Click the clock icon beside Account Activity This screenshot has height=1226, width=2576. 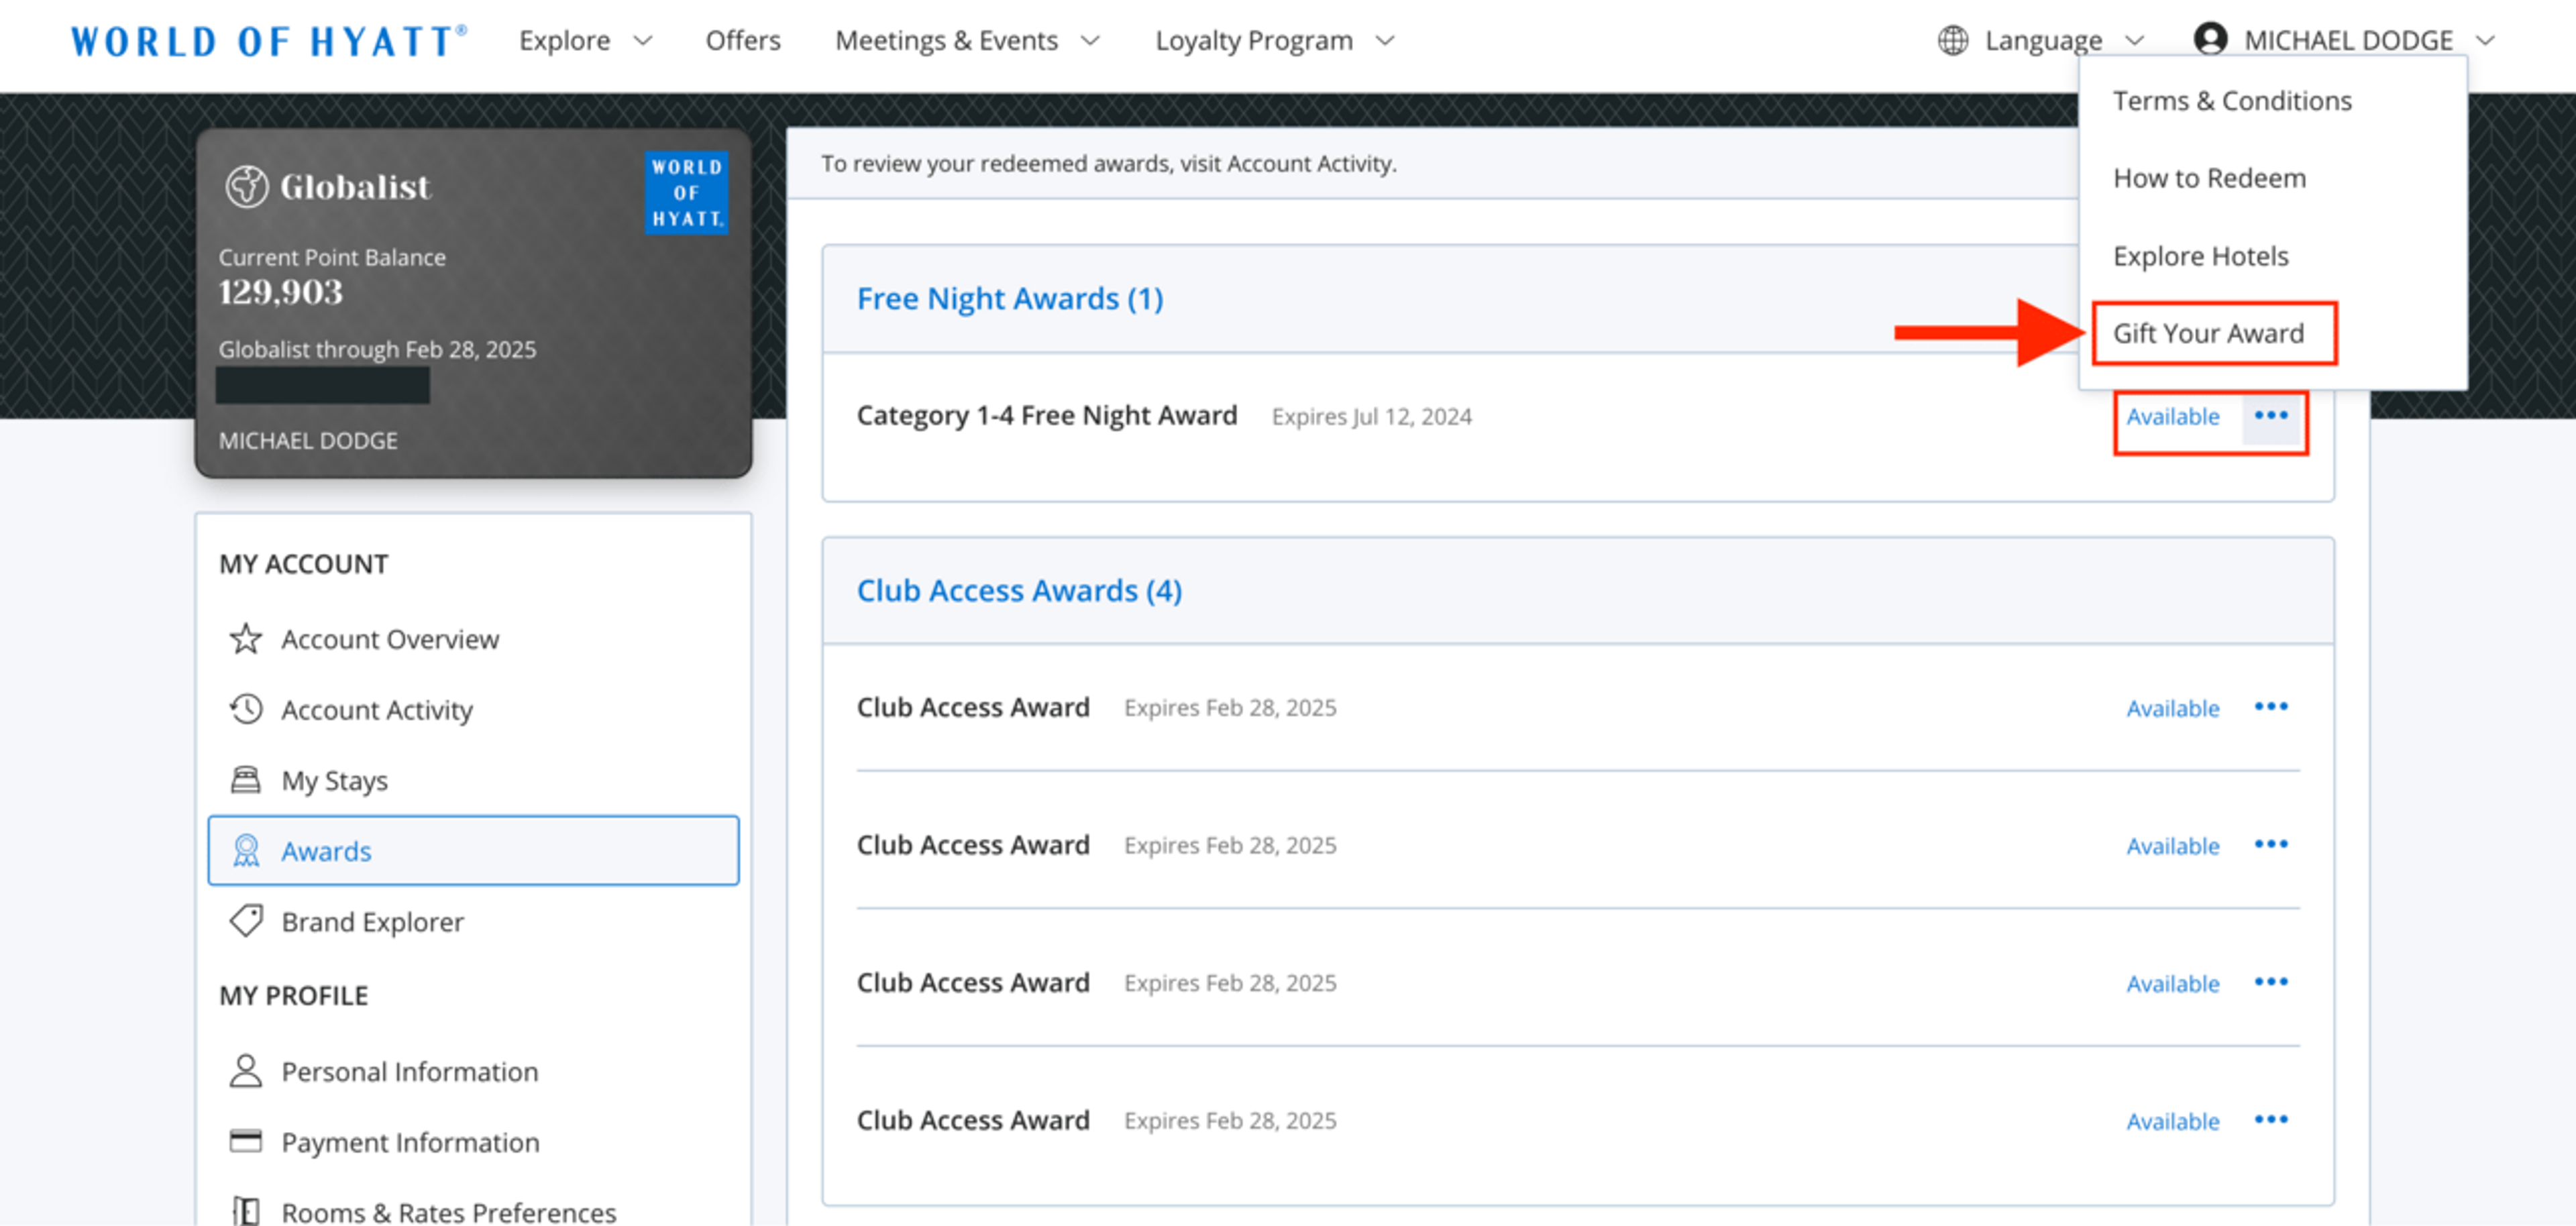245,709
